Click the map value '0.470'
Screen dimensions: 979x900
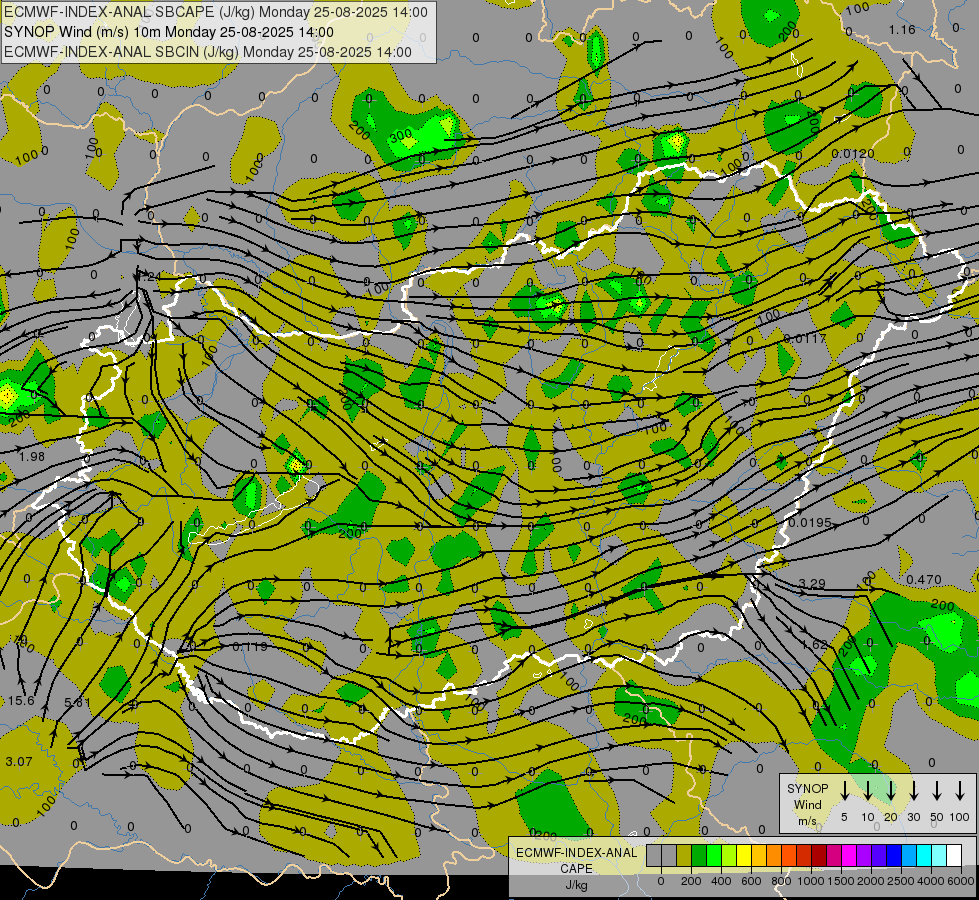[923, 580]
